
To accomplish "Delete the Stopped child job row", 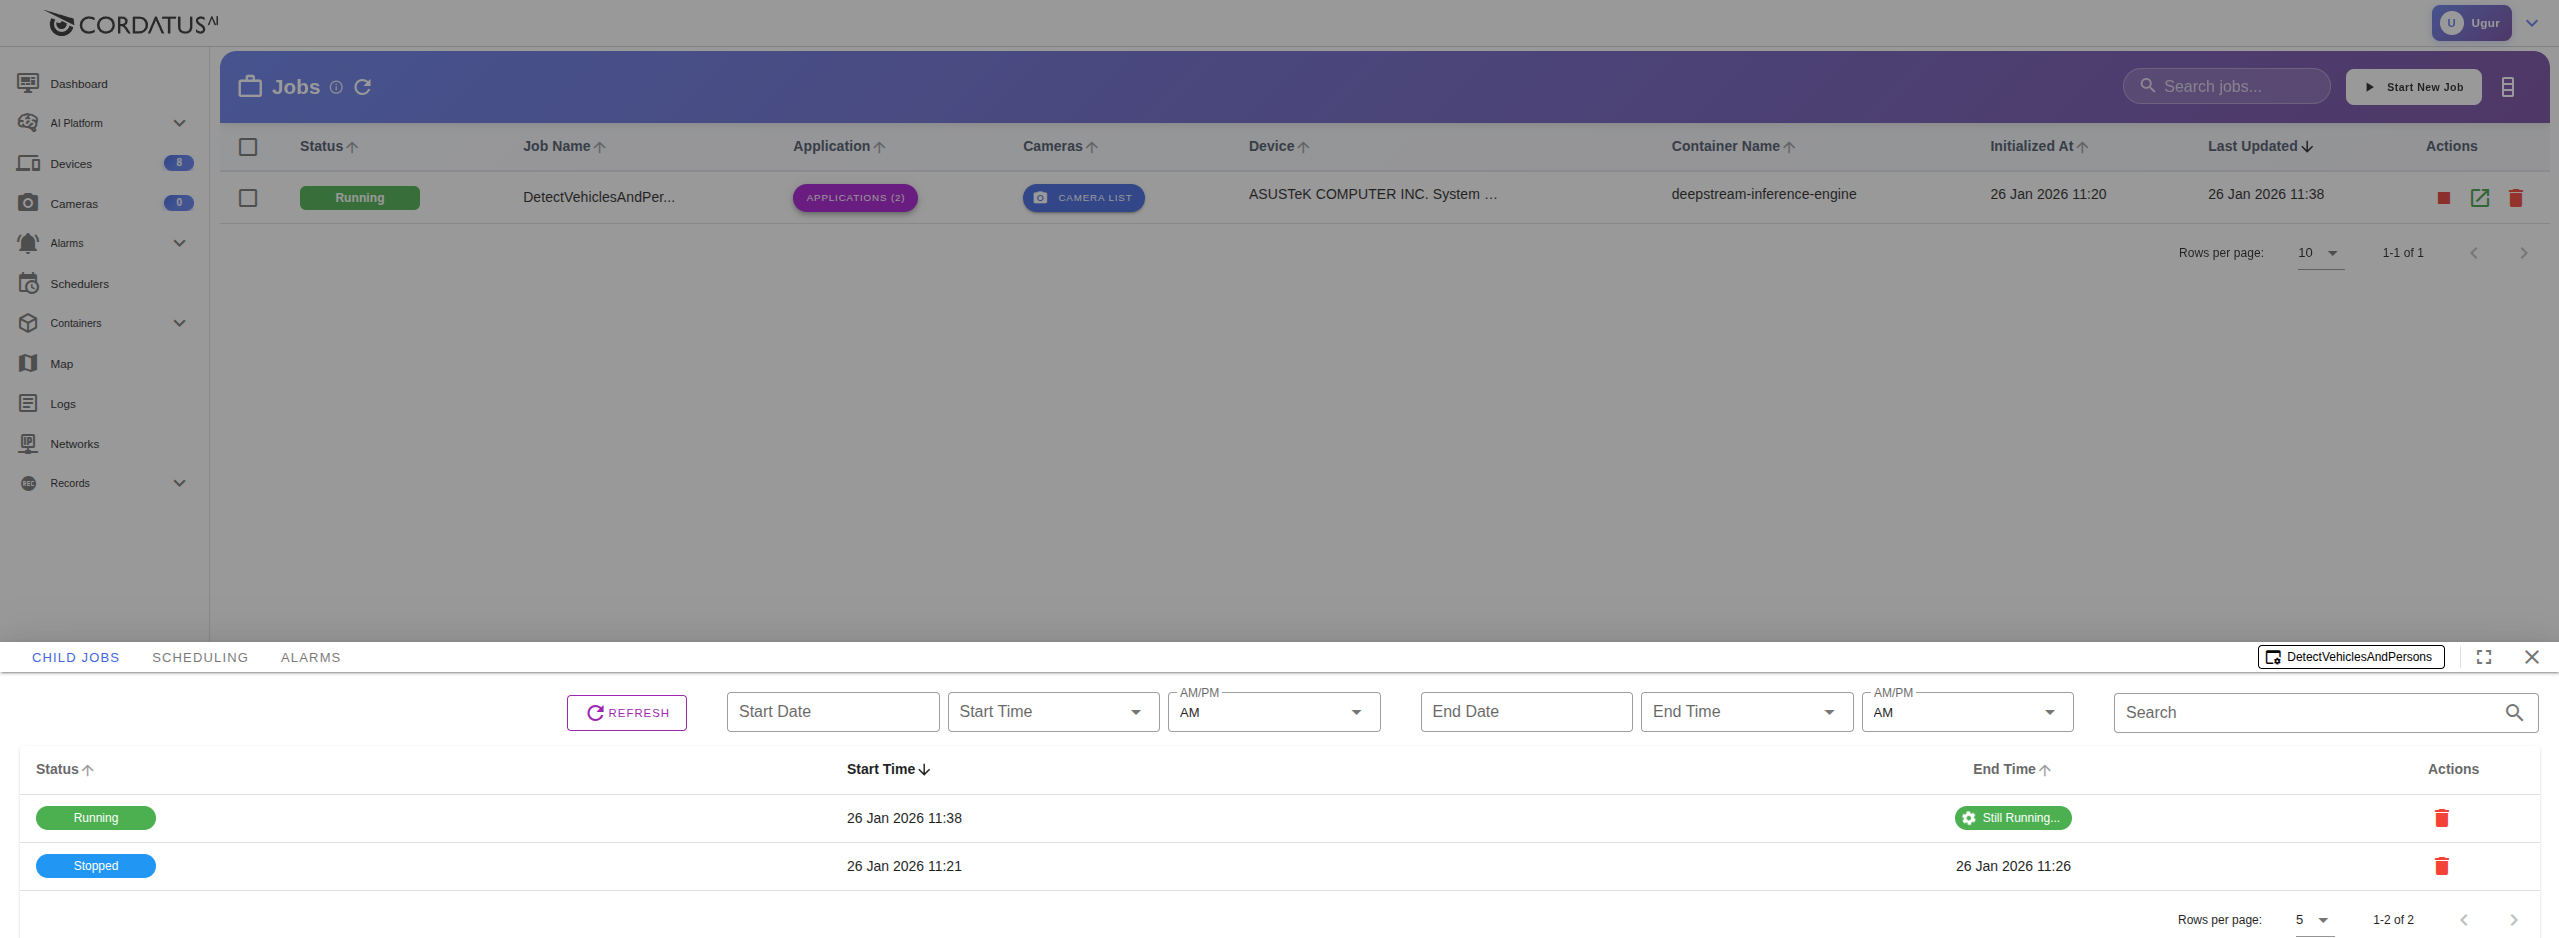I will coord(2441,866).
